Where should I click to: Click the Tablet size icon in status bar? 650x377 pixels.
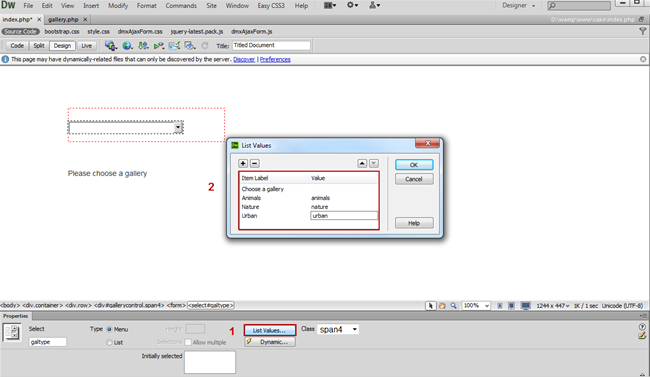[512, 306]
